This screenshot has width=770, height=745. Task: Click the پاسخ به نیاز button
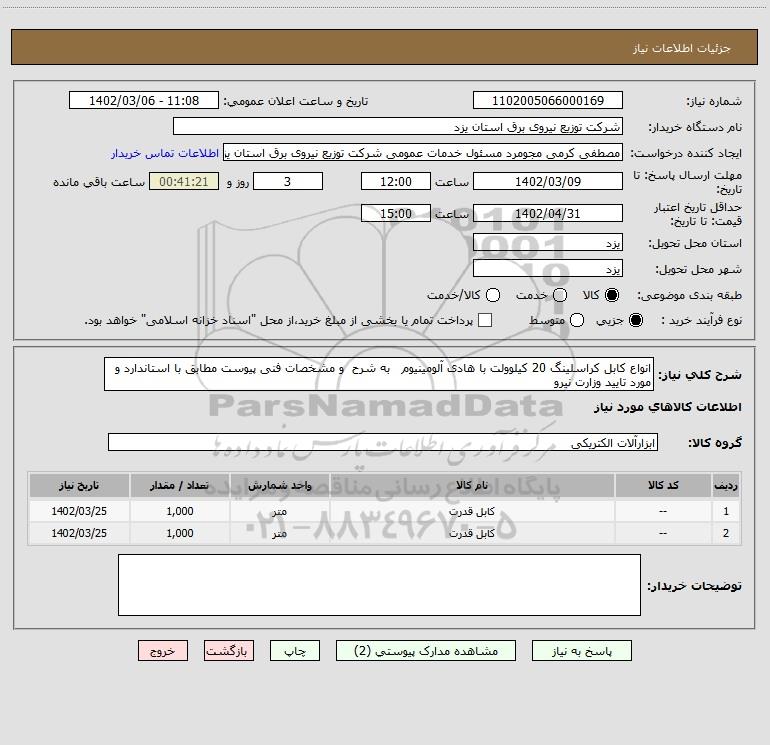[x=582, y=651]
